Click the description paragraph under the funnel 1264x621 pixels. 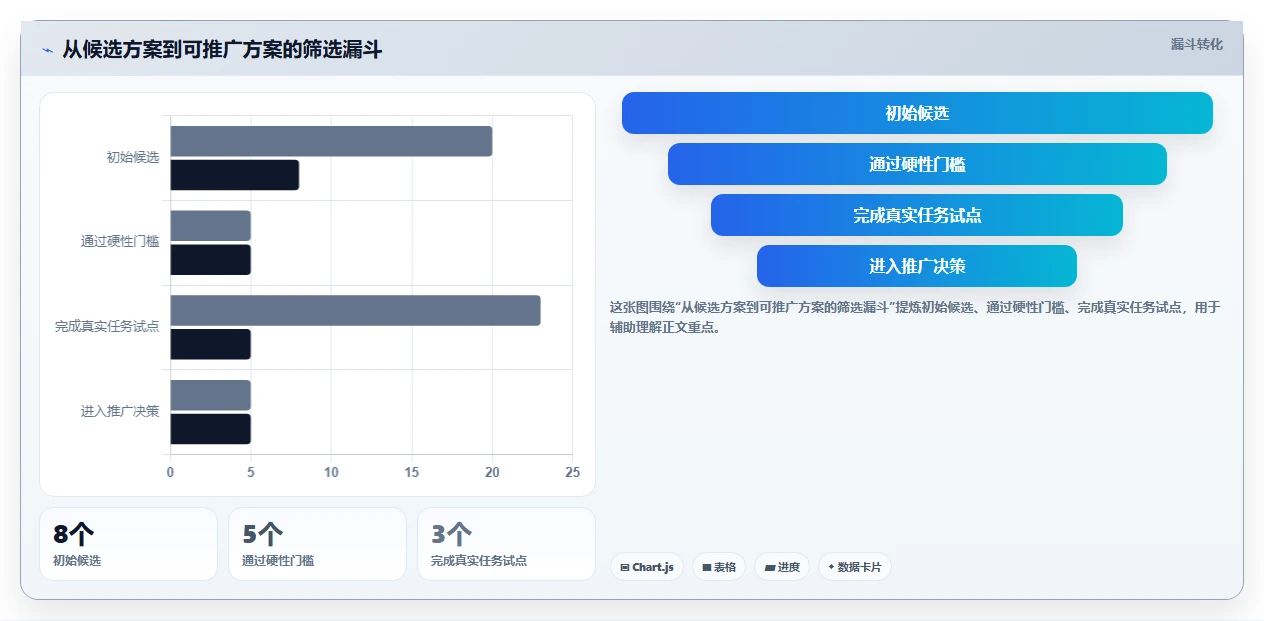pos(915,317)
